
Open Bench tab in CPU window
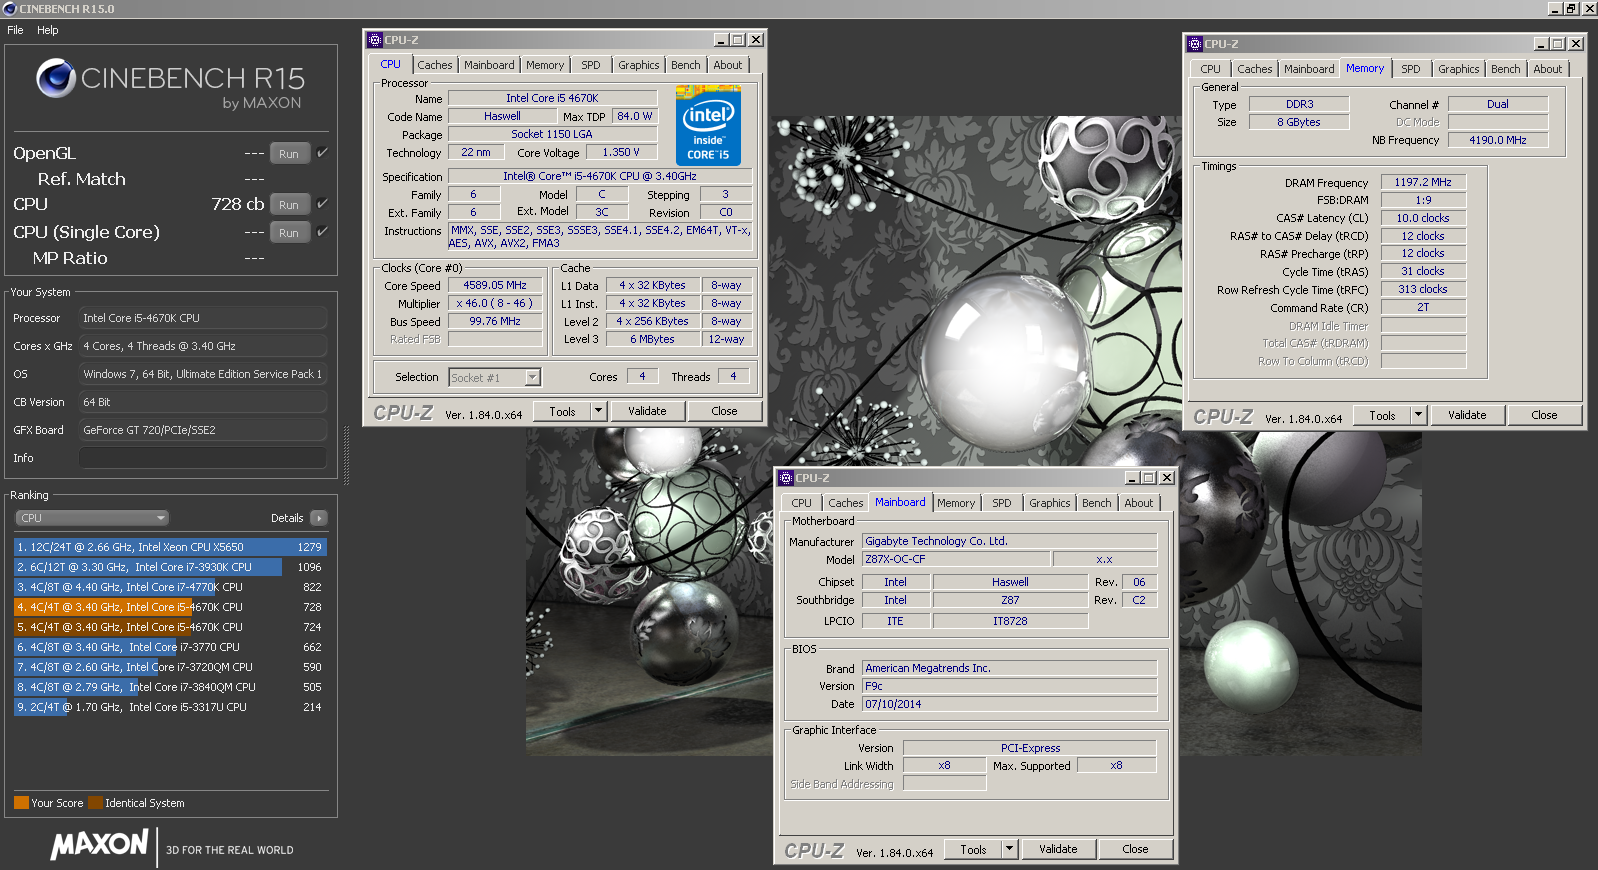pyautogui.click(x=686, y=65)
